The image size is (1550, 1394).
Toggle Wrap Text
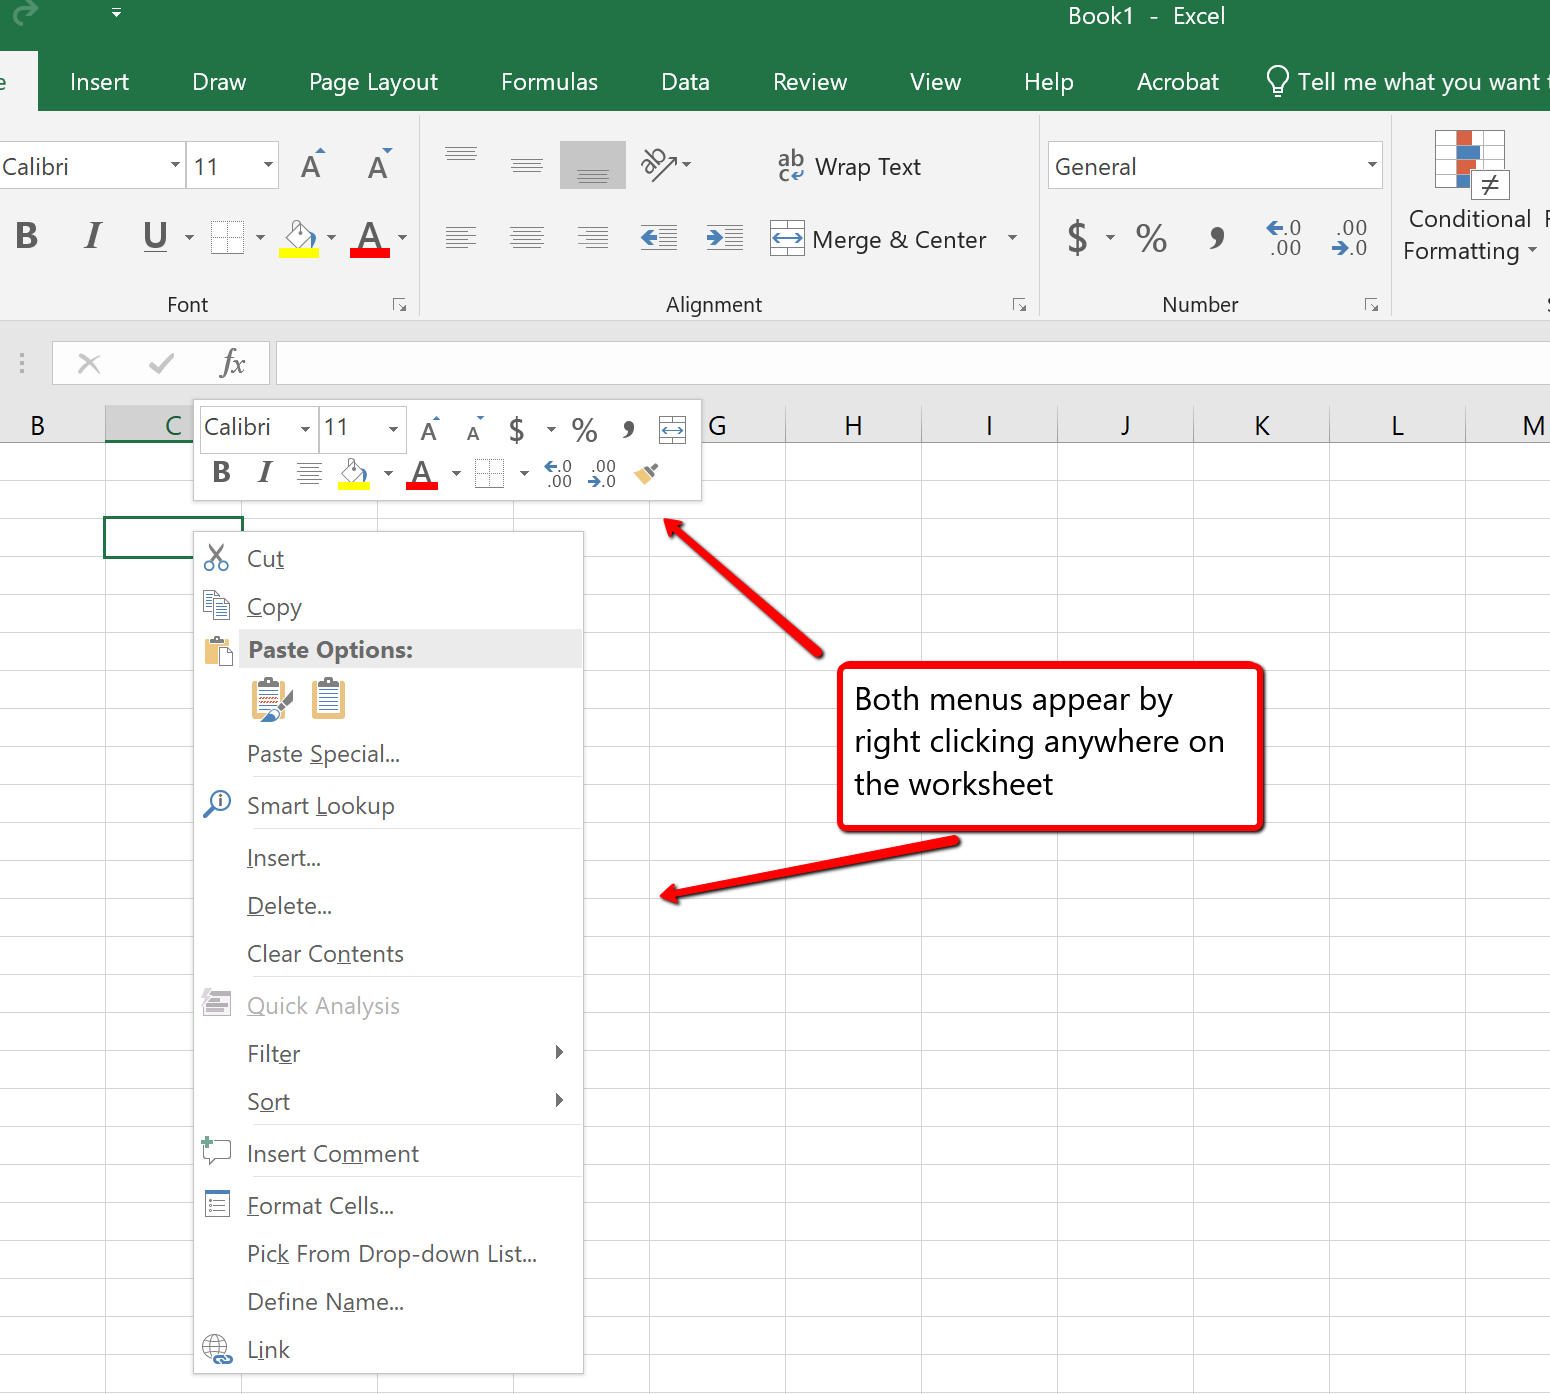tap(849, 166)
